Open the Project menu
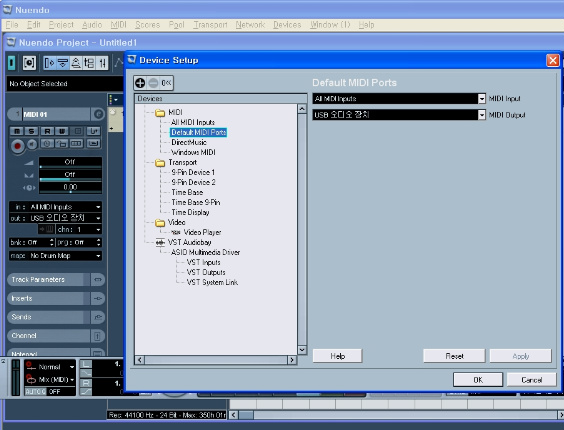This screenshot has height=430, width=564. pyautogui.click(x=61, y=25)
